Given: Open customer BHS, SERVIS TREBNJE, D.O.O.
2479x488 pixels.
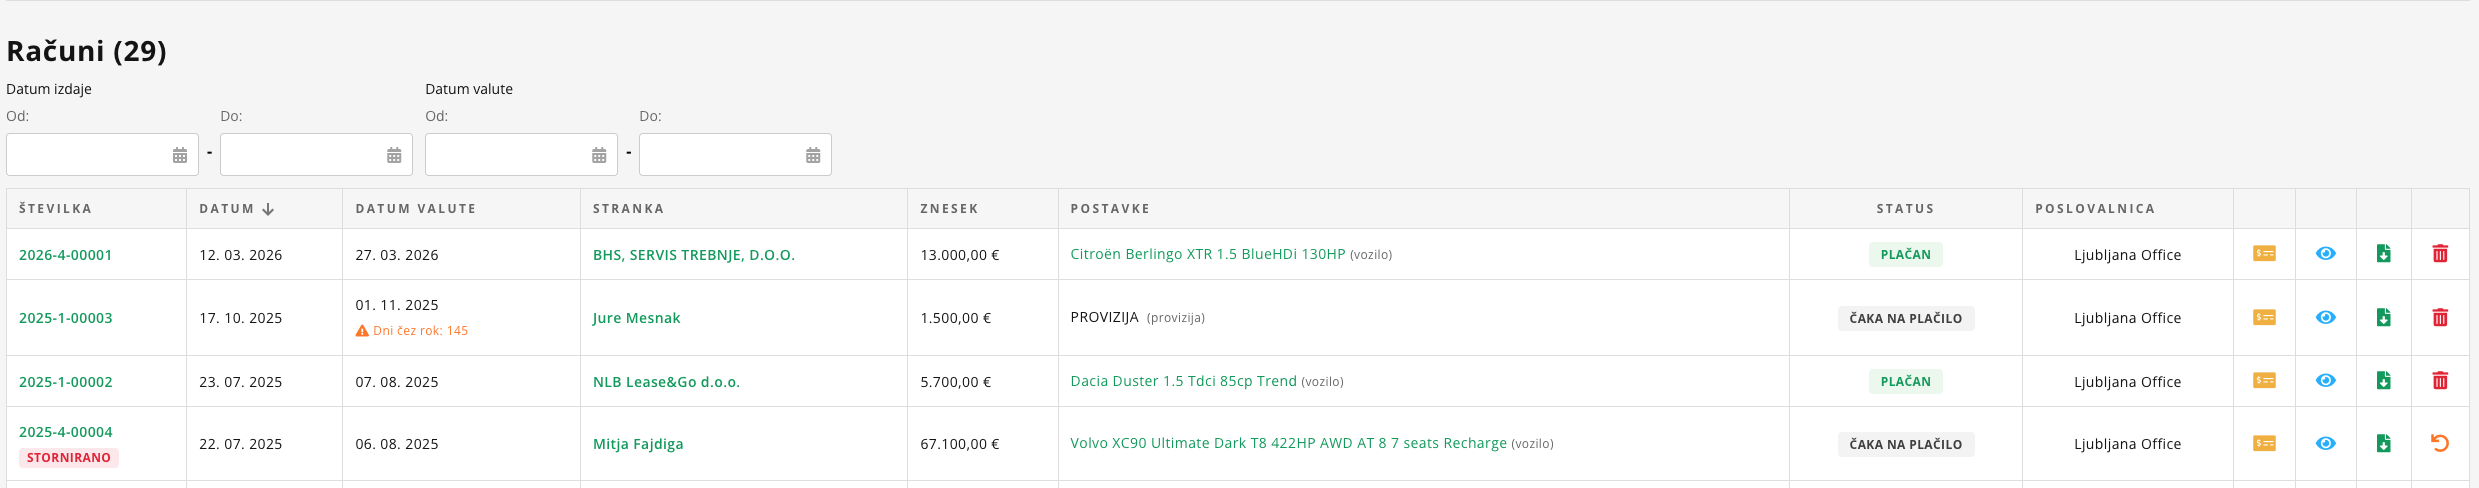Looking at the screenshot, I should coord(694,255).
